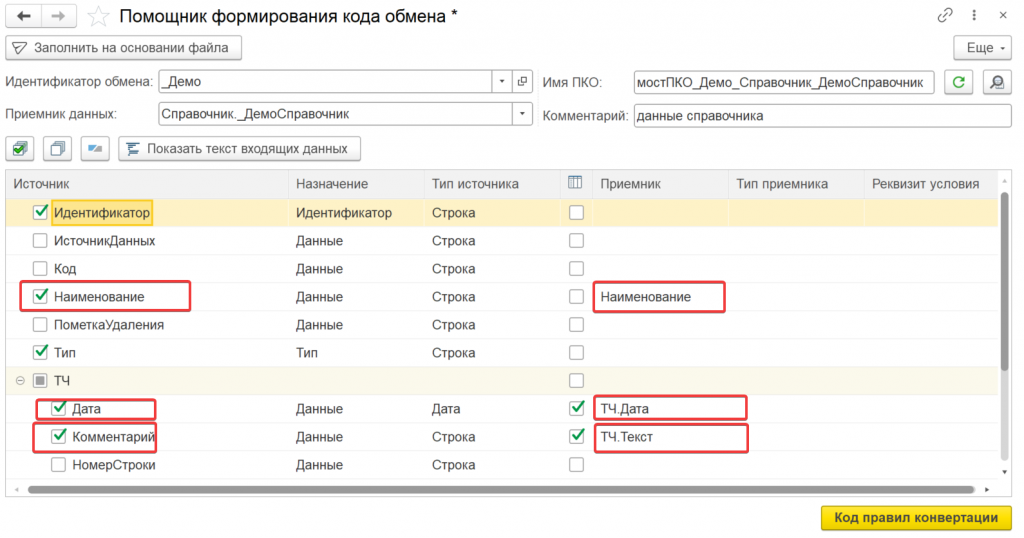Click the green refresh icon beside Имя ПКО
The height and width of the screenshot is (538, 1024).
[x=959, y=82]
